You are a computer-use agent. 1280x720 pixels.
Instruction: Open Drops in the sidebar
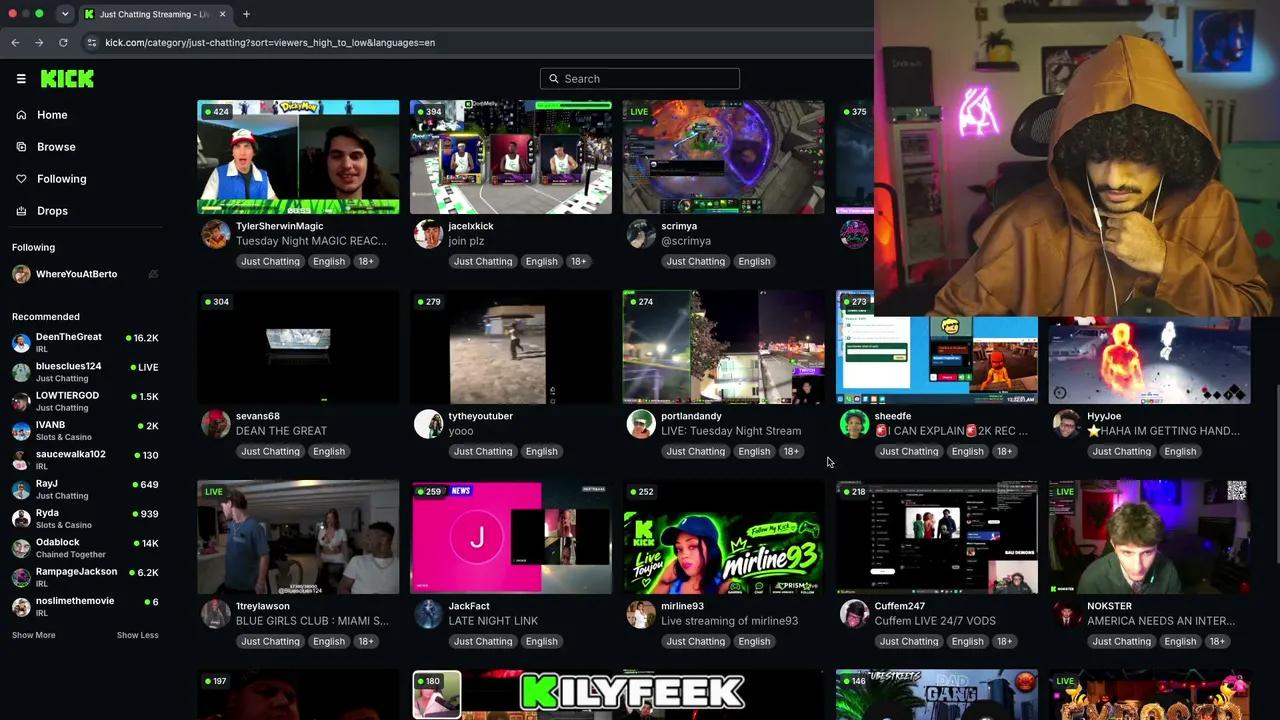tap(52, 211)
